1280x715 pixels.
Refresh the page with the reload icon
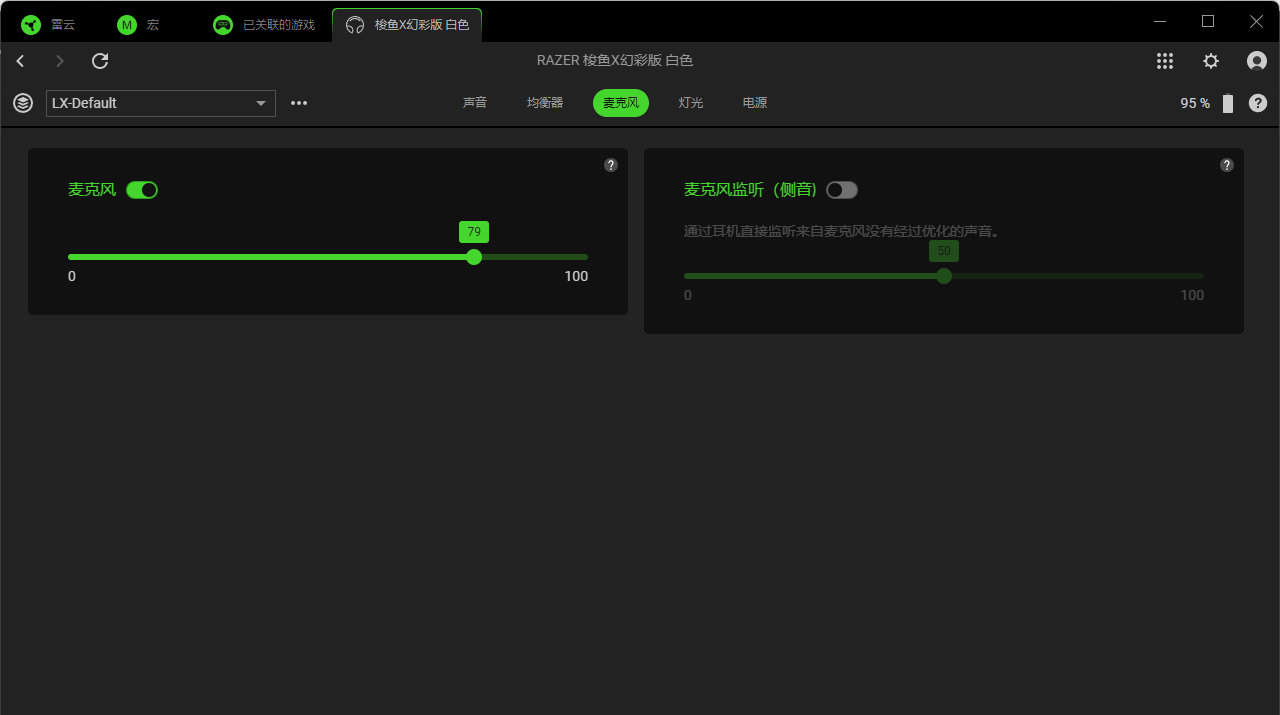[100, 61]
